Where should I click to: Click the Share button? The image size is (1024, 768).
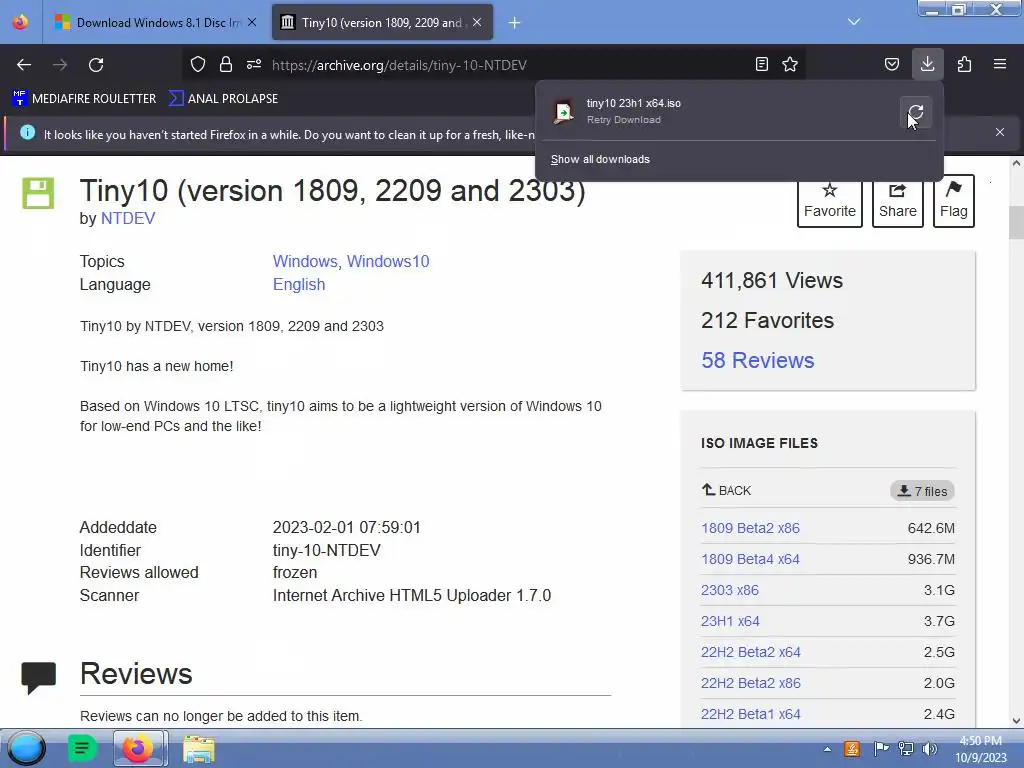coord(897,201)
